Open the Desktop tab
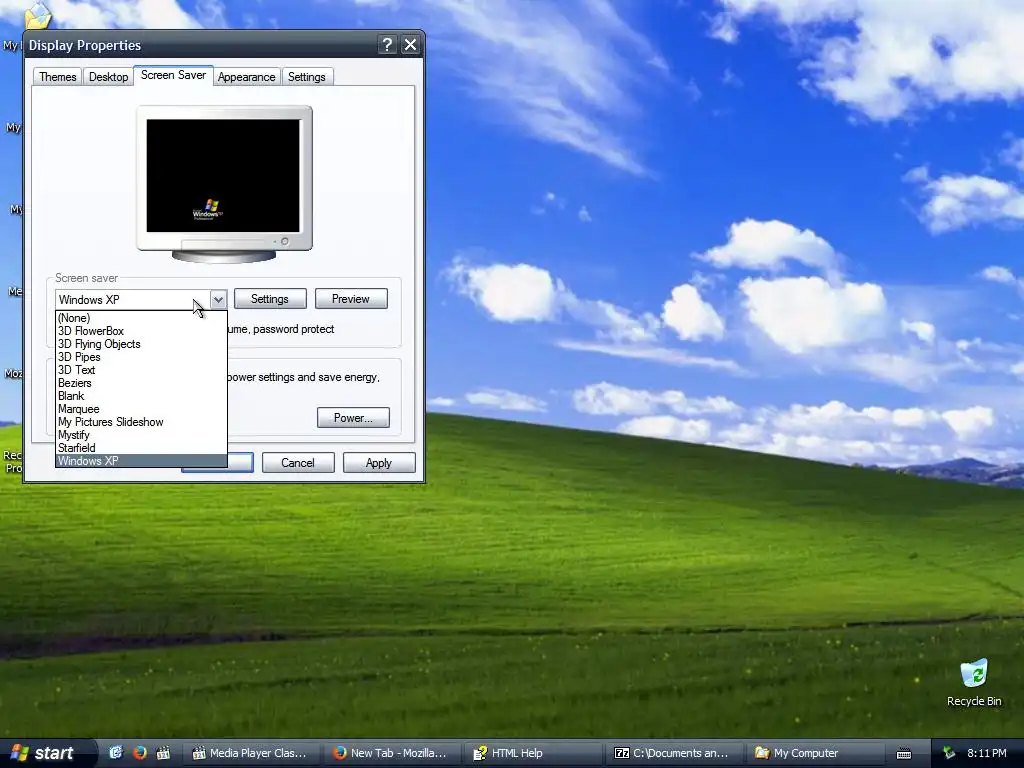The image size is (1024, 768). pos(108,76)
